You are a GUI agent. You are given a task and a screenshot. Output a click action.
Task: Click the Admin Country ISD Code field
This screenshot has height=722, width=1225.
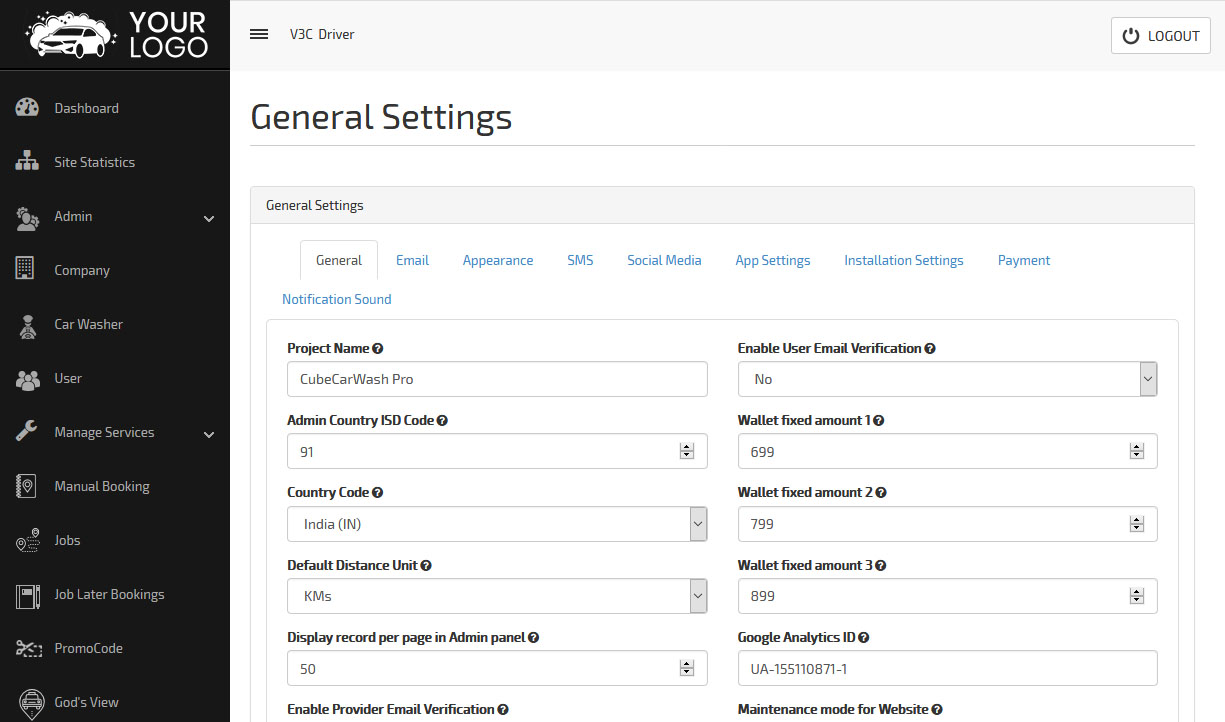click(x=497, y=451)
